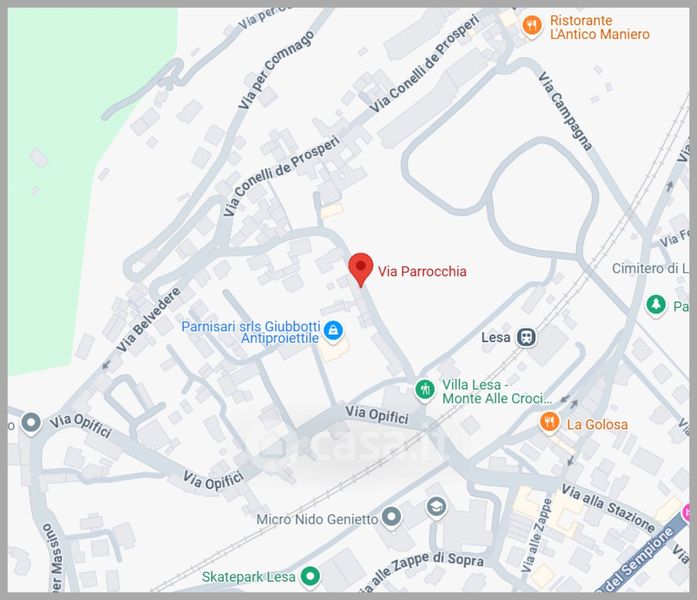Select the green tree park icon
The image size is (697, 600).
656,305
